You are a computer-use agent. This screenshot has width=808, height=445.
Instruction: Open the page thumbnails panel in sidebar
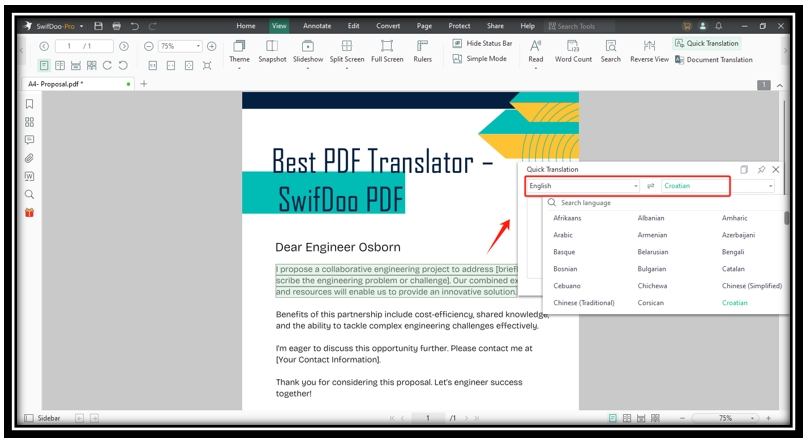point(29,122)
